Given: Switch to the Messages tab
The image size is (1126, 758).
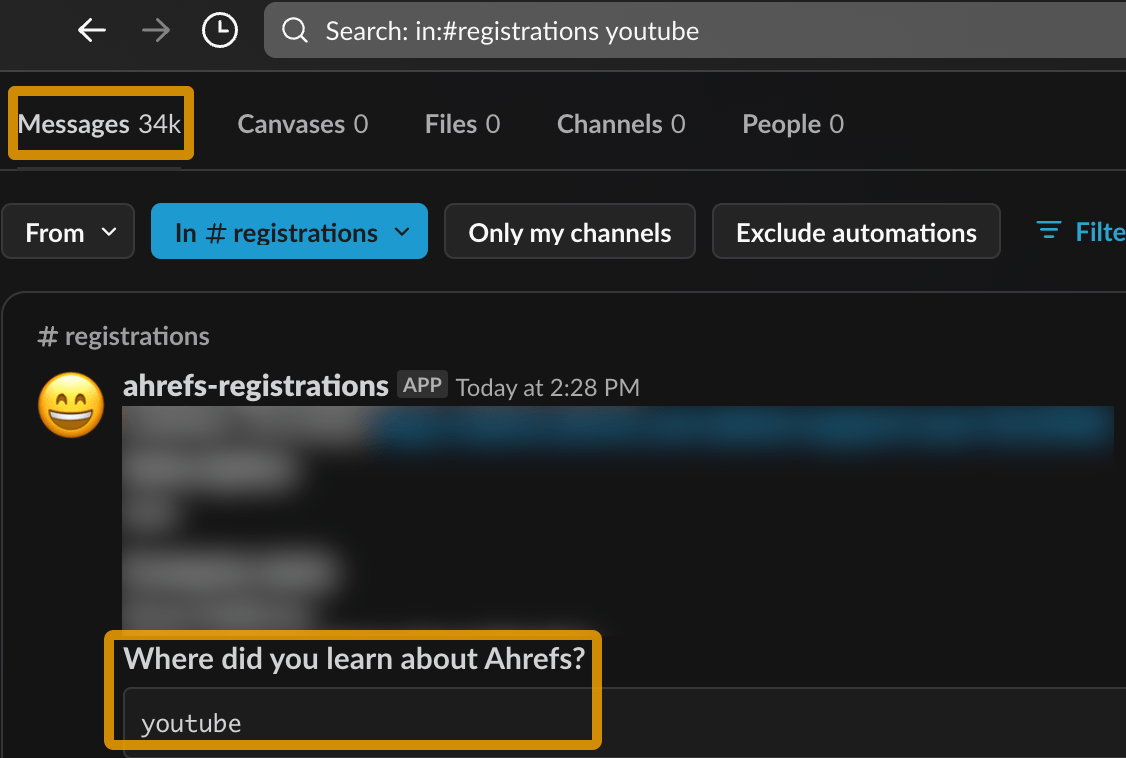Looking at the screenshot, I should point(100,124).
